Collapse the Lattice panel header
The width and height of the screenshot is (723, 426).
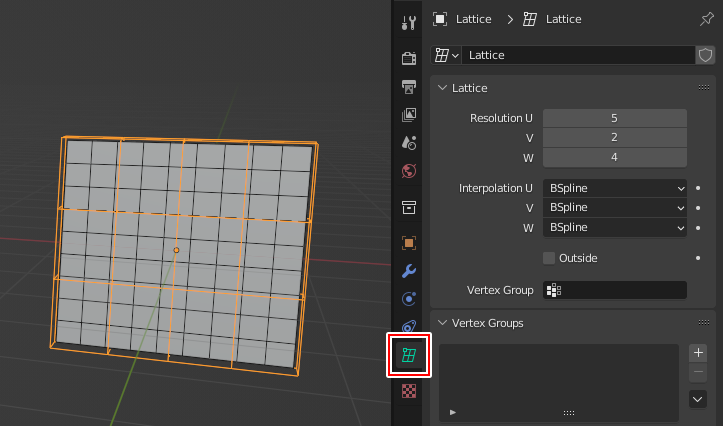tap(443, 88)
